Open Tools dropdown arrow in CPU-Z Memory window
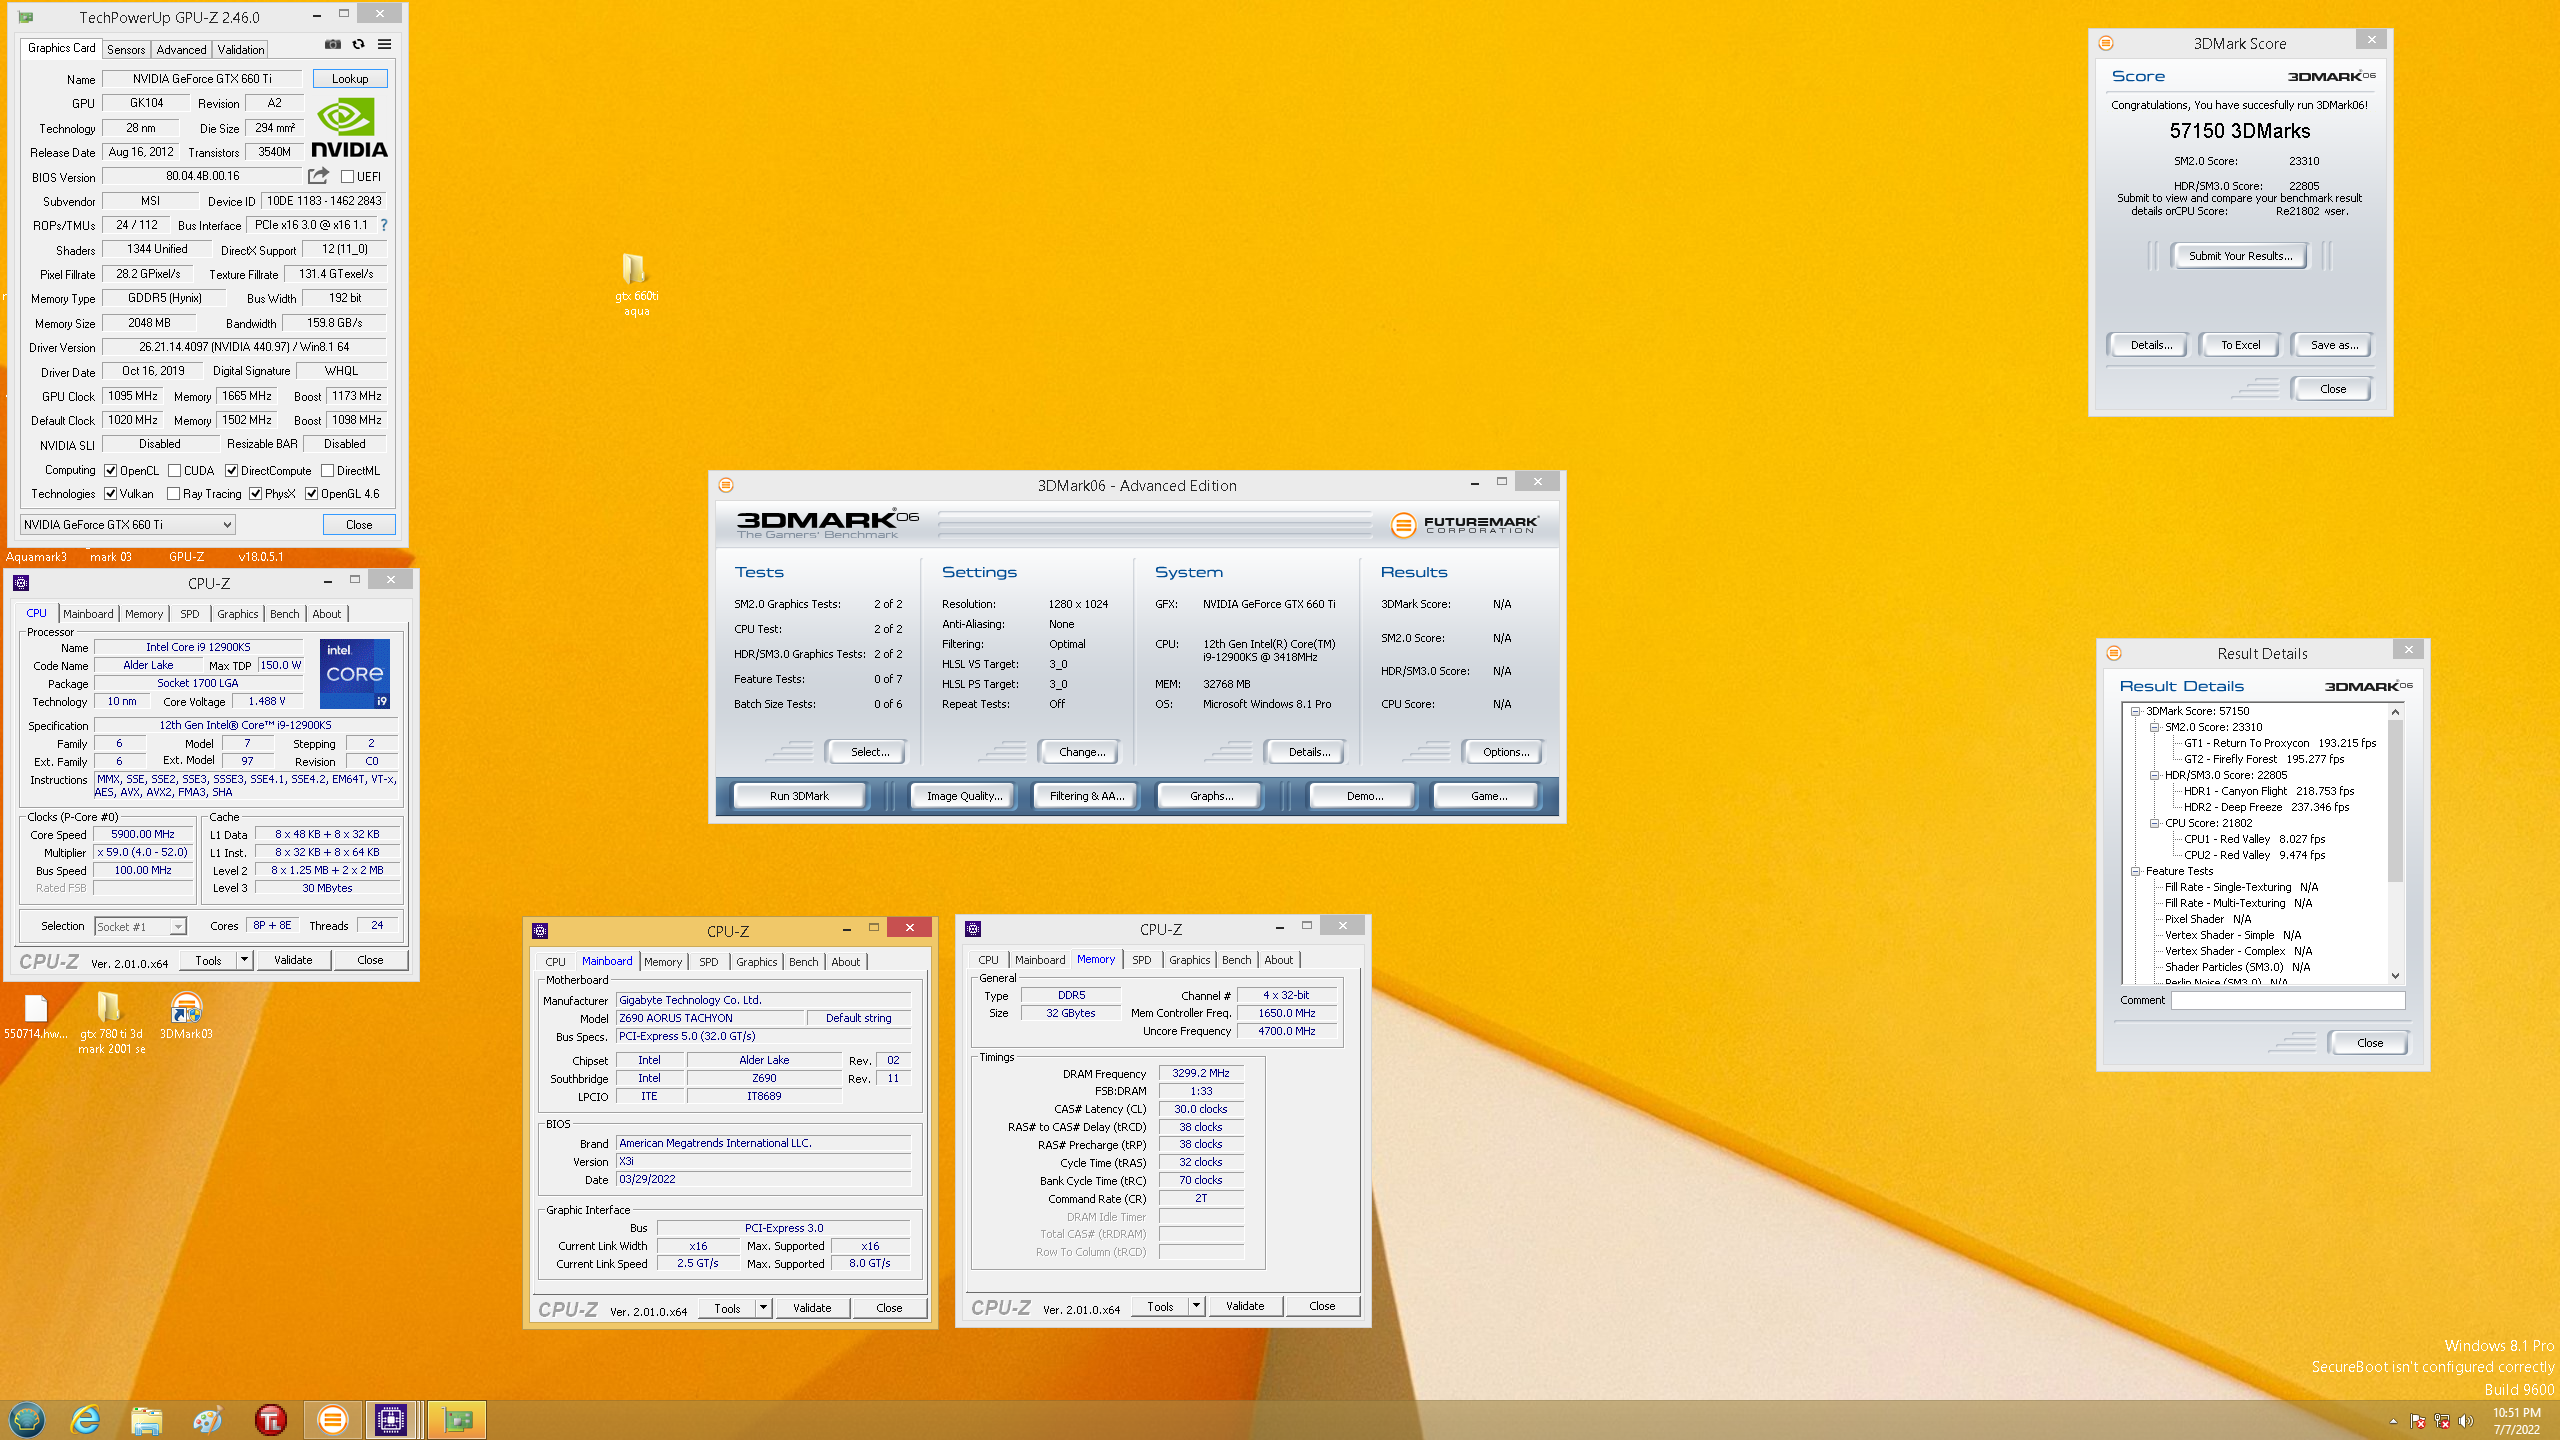The height and width of the screenshot is (1440, 2560). pos(1195,1306)
